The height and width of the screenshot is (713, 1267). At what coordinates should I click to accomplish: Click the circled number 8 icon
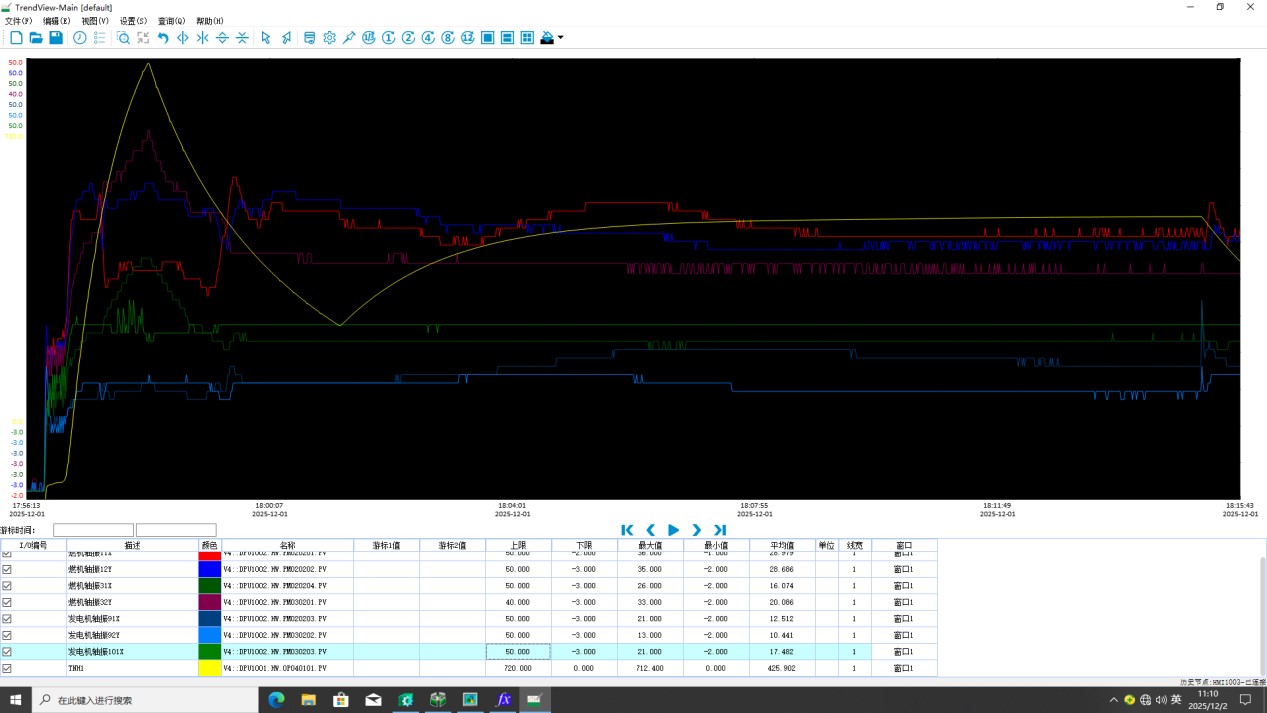coord(448,38)
